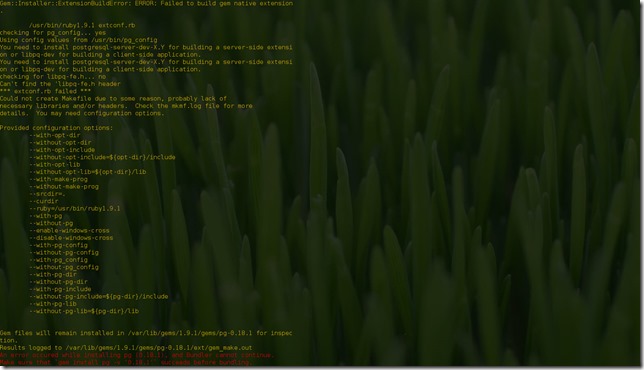Select red 'Make sure that gem install pg' line
This screenshot has width=644, height=370.
126,363
